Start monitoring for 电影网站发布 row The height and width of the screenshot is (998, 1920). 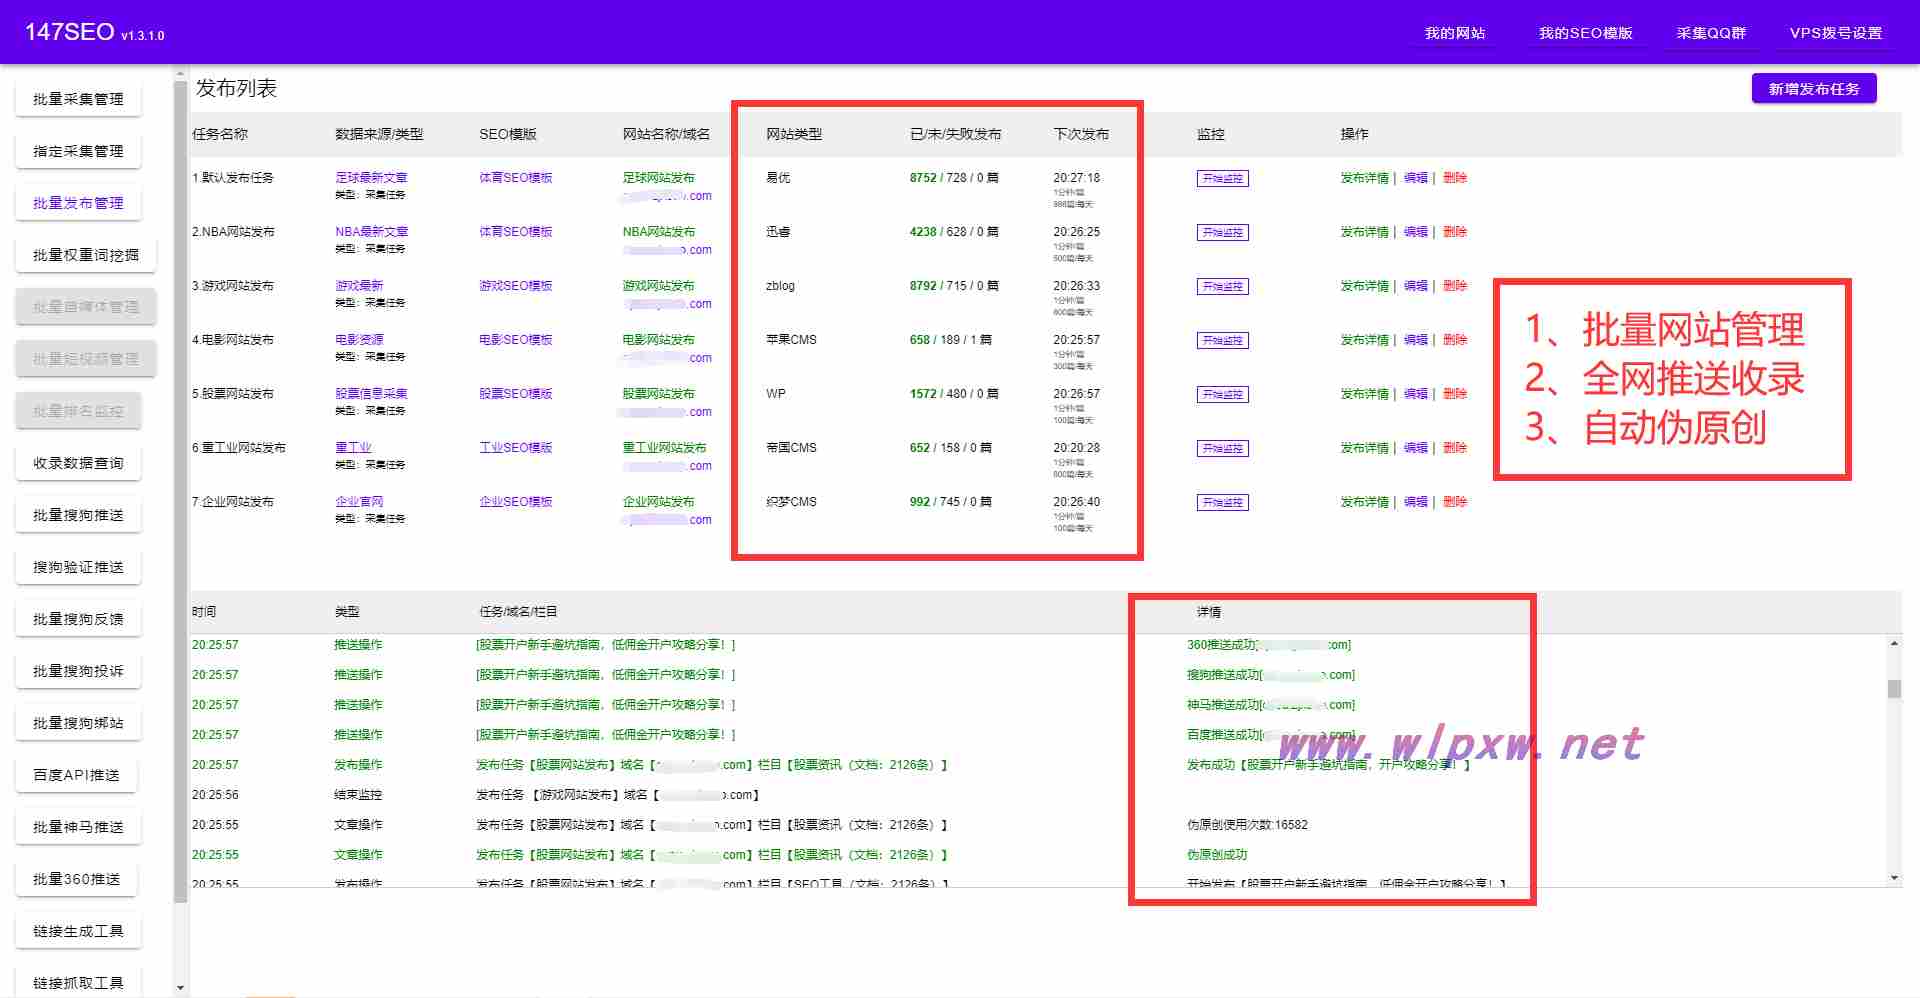tap(1222, 340)
